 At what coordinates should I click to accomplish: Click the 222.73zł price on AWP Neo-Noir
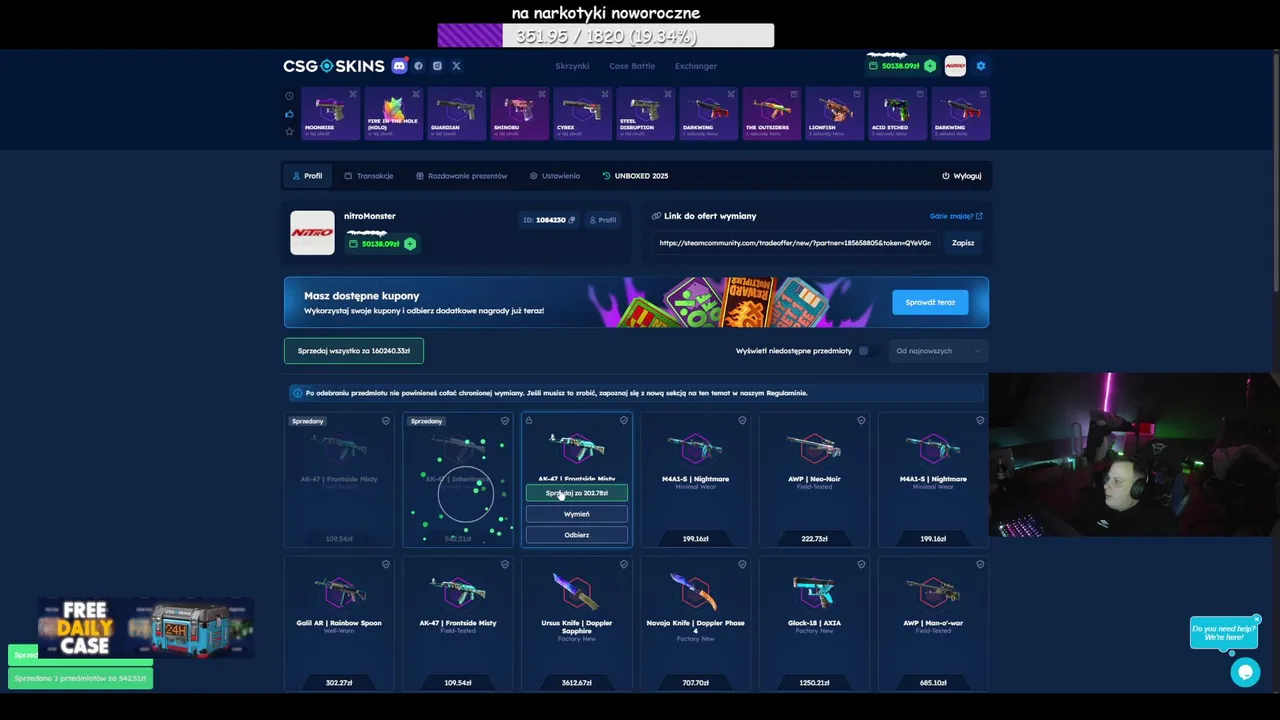coord(814,539)
